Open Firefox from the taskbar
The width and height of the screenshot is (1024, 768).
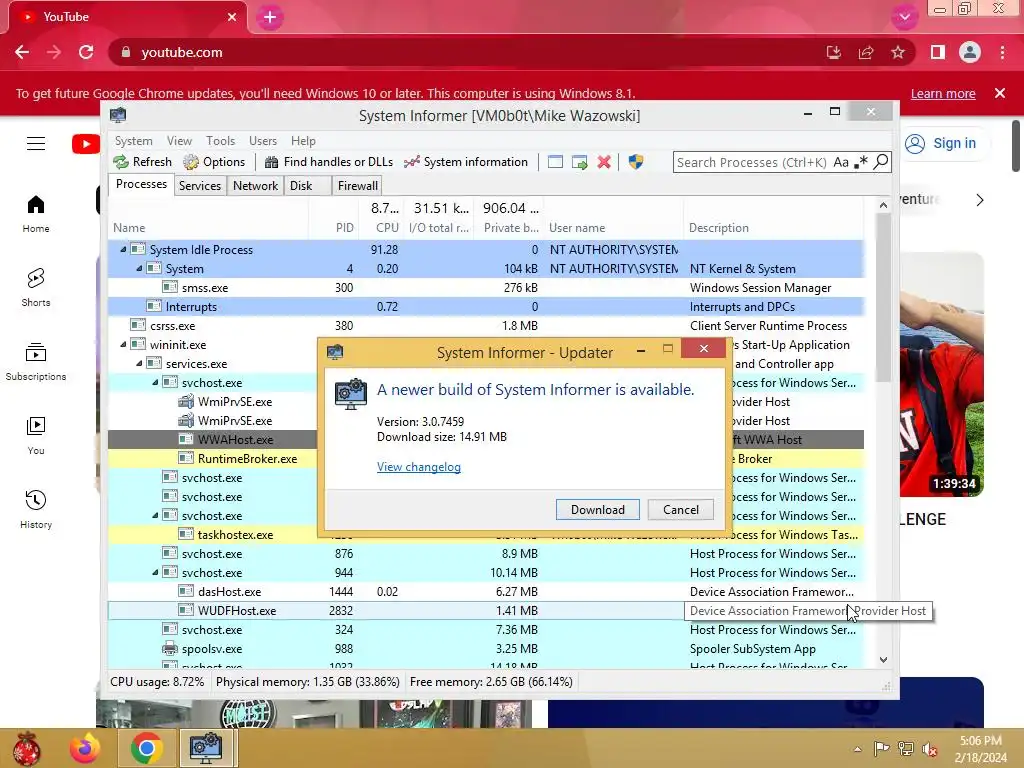point(85,748)
